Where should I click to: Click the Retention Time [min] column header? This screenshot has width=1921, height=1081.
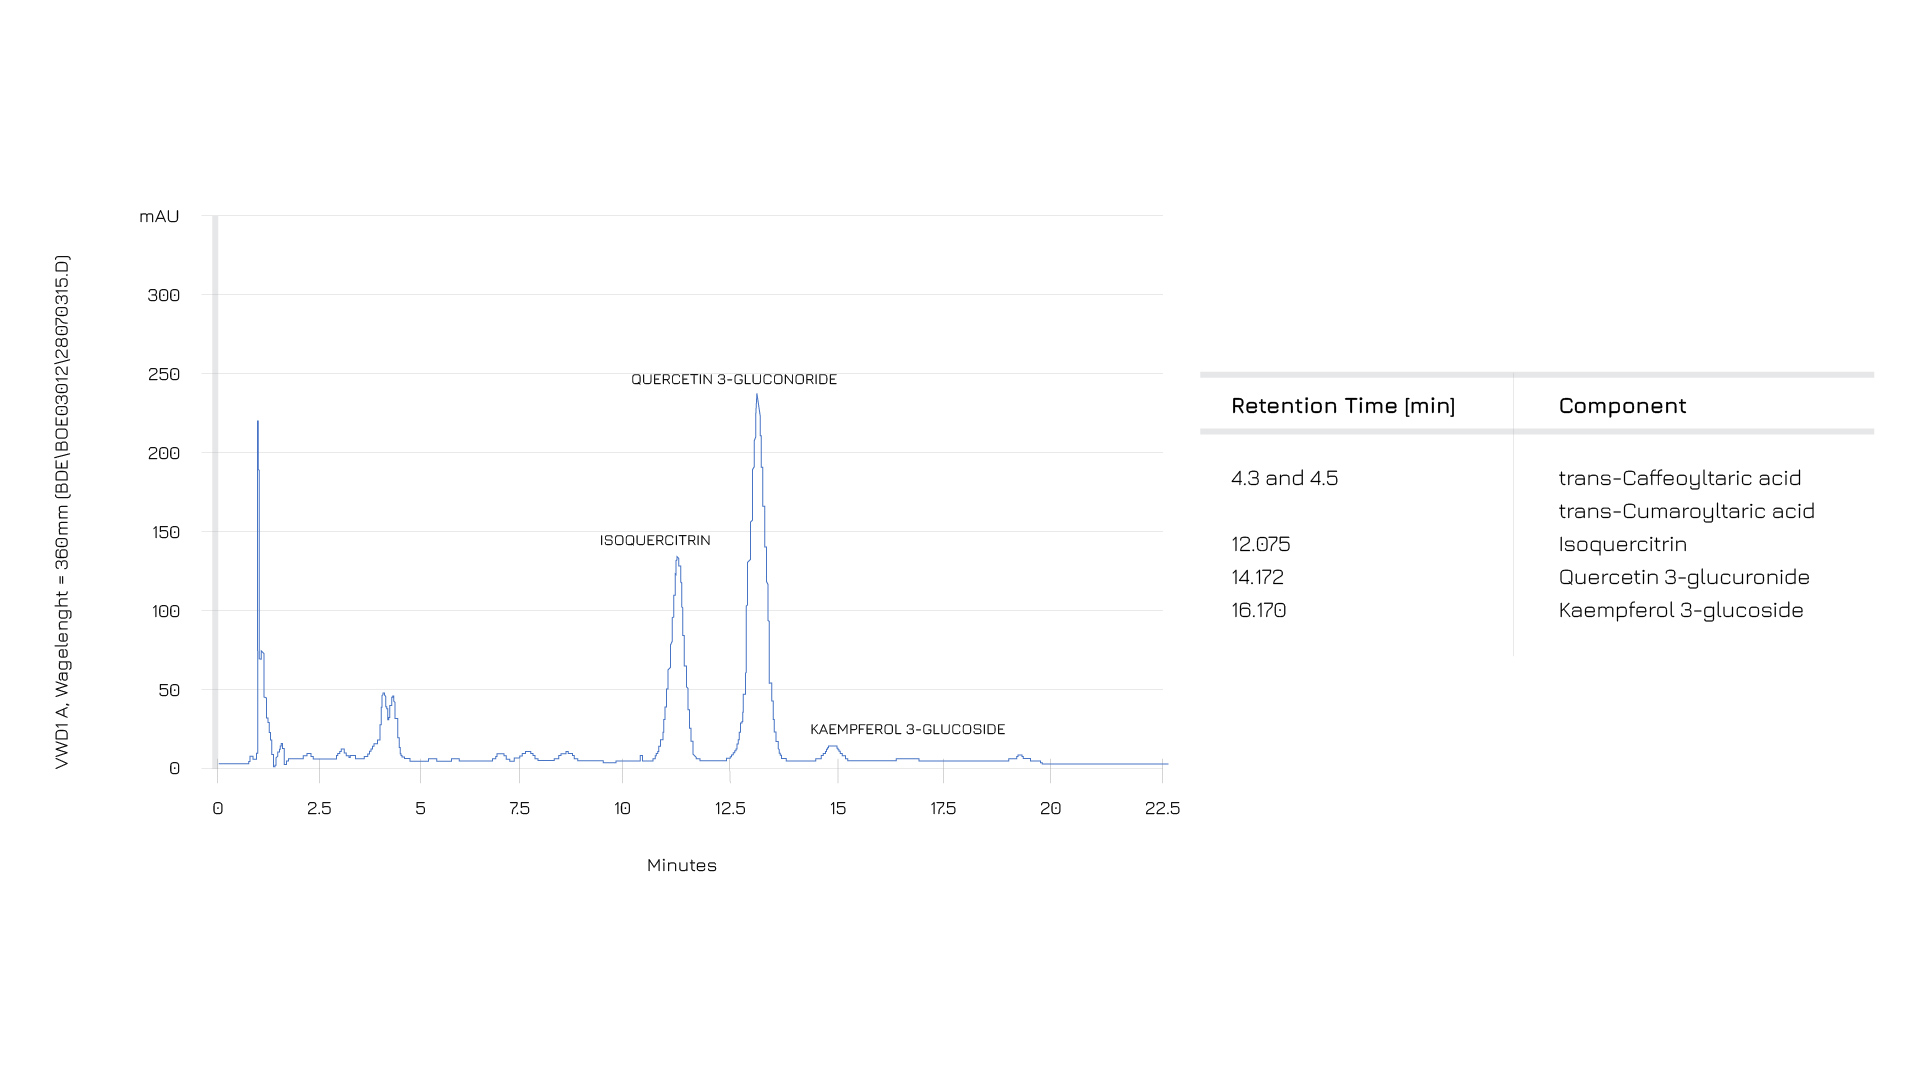tap(1343, 406)
